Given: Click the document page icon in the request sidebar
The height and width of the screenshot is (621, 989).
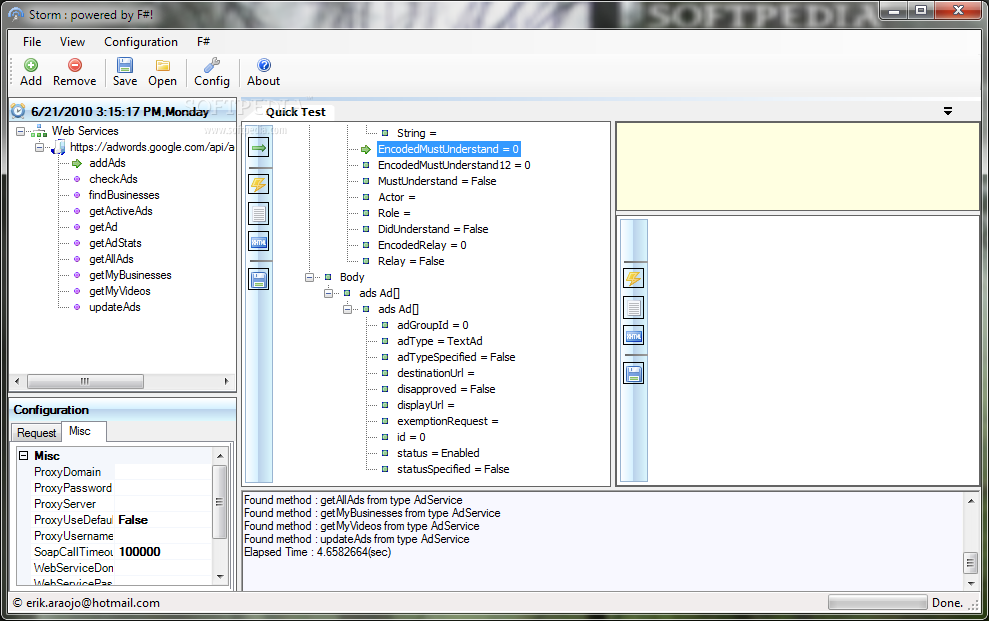Looking at the screenshot, I should [259, 214].
